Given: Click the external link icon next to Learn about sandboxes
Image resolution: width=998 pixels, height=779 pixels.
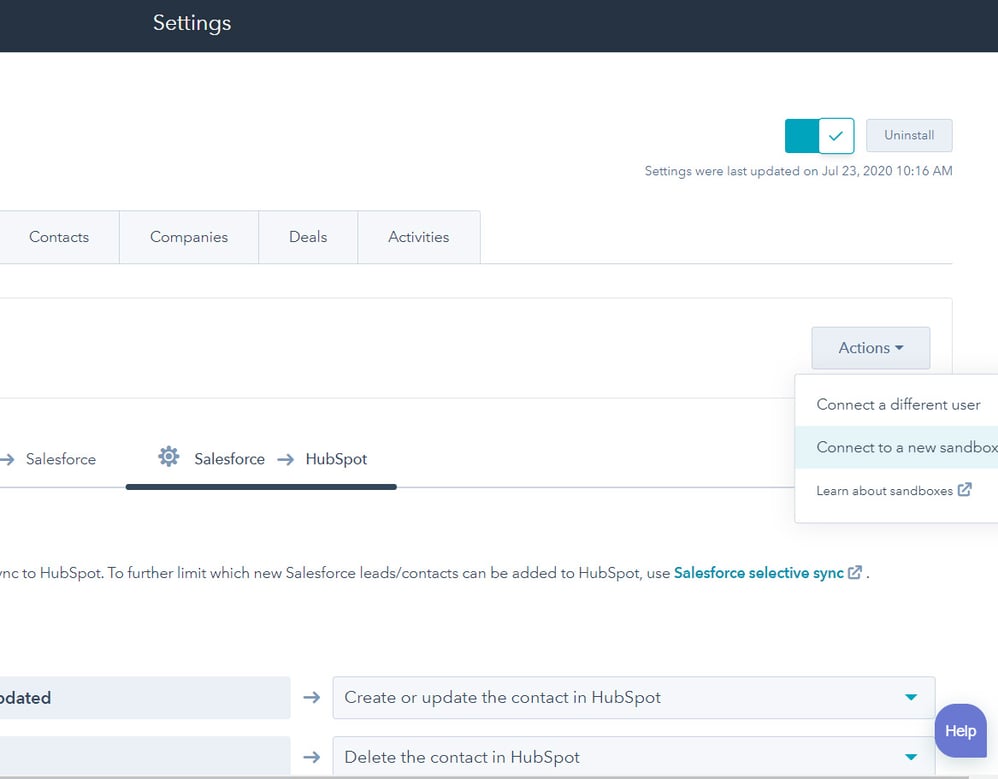Looking at the screenshot, I should point(963,490).
